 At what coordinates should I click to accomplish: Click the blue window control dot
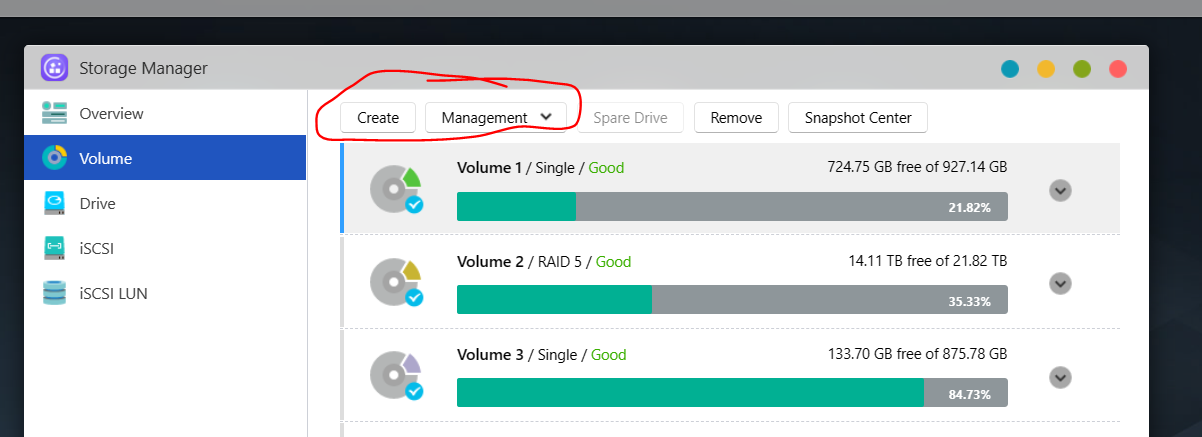[1010, 69]
